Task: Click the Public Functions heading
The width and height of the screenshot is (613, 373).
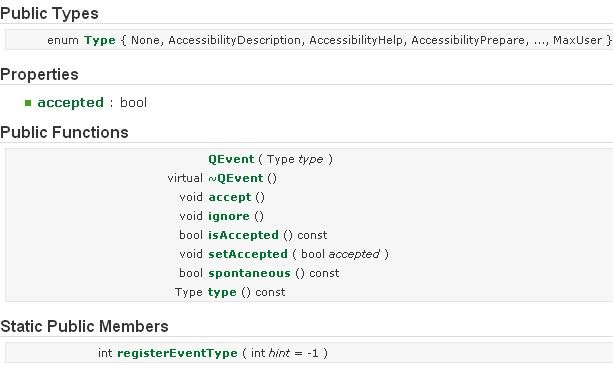Action: 64,132
